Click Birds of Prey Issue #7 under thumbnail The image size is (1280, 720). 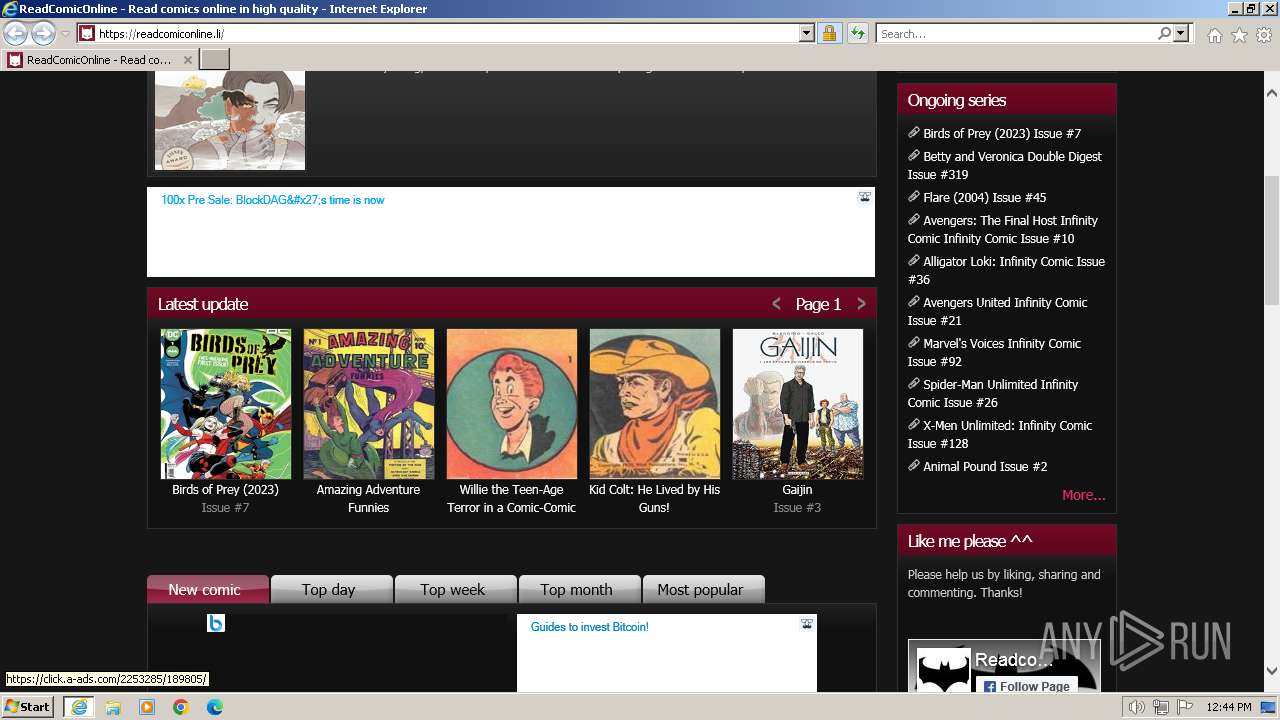click(225, 508)
